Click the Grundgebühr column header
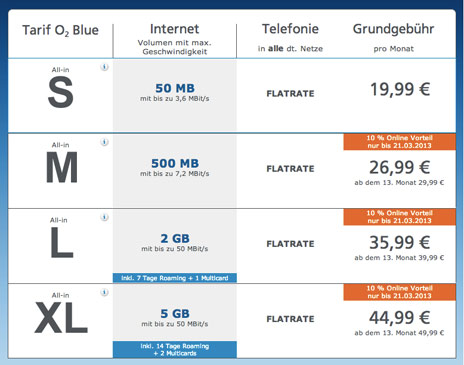The height and width of the screenshot is (365, 464). [x=393, y=29]
